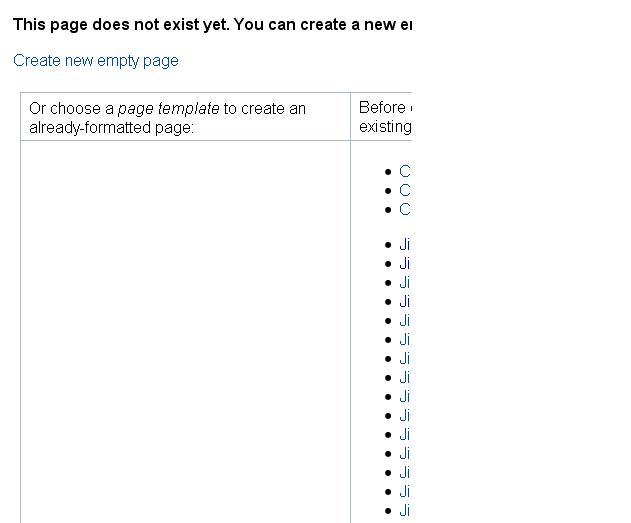Follow the third "Ji" list link
This screenshot has width=631, height=523.
[x=405, y=282]
